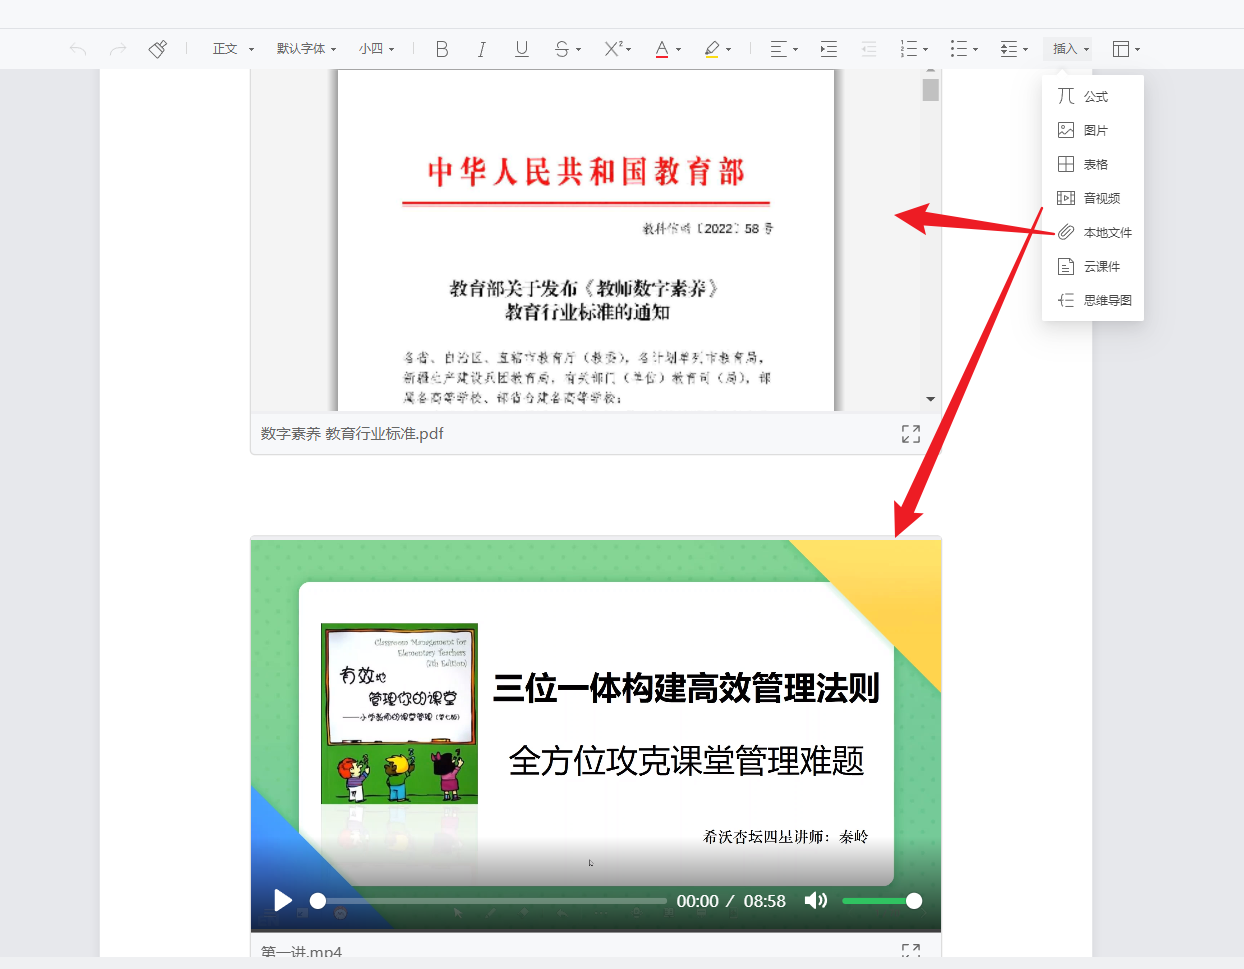Click the Undo arrow icon
Viewport: 1244px width, 969px height.
coord(78,49)
